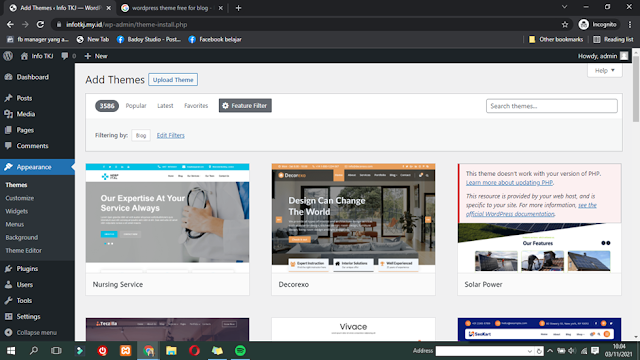Open Spotify from taskbar
640x360 pixels.
tap(240, 351)
